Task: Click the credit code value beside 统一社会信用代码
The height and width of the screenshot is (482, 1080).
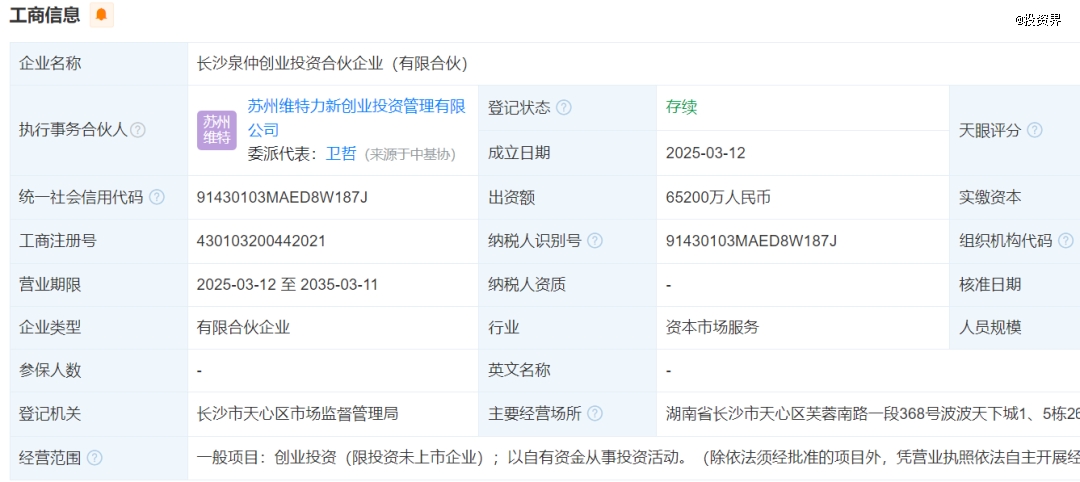Action: [x=282, y=198]
